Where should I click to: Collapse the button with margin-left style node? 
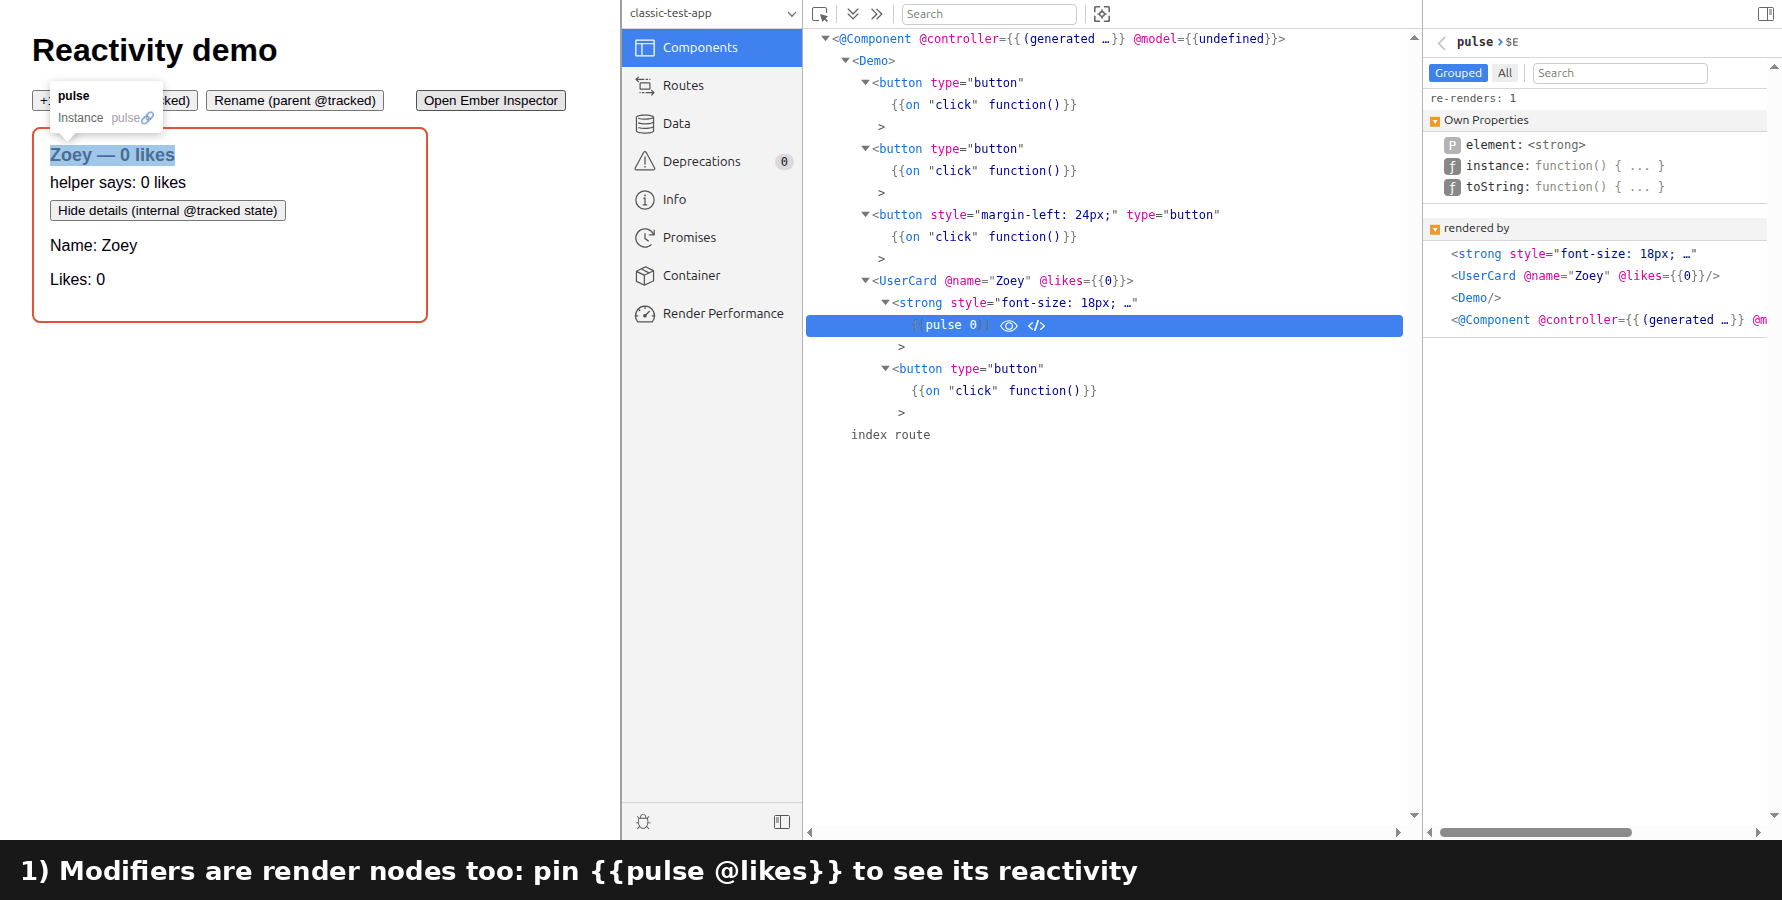(865, 215)
